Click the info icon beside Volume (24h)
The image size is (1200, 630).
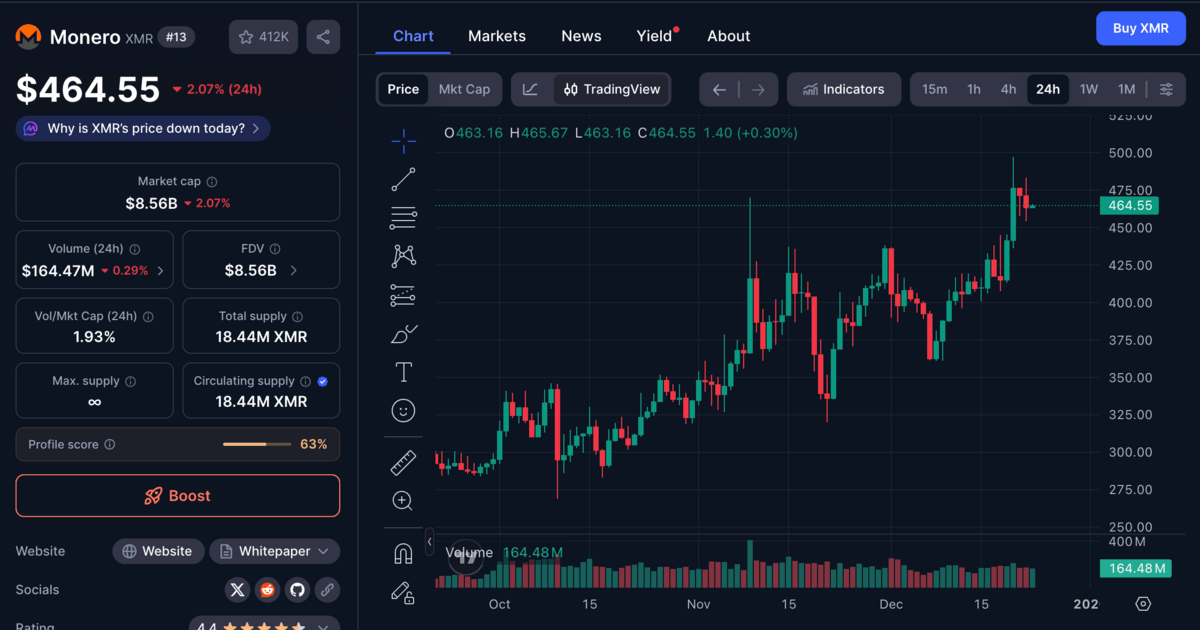point(135,249)
